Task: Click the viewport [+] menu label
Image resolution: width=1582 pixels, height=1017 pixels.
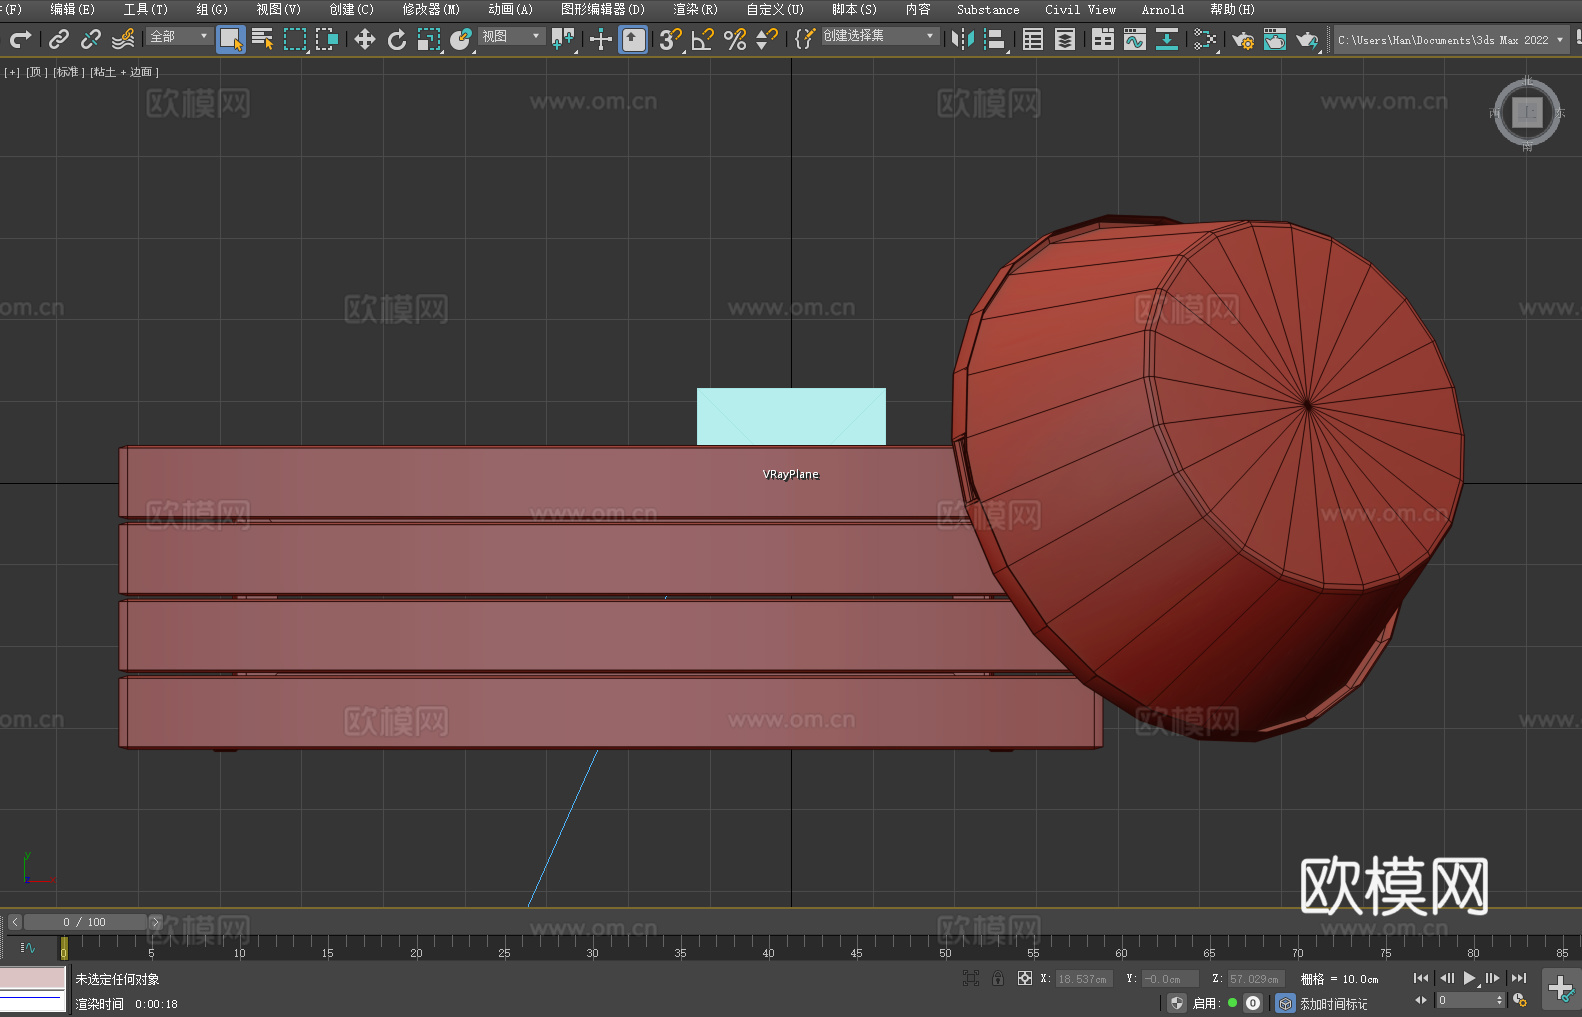Action: tap(12, 72)
